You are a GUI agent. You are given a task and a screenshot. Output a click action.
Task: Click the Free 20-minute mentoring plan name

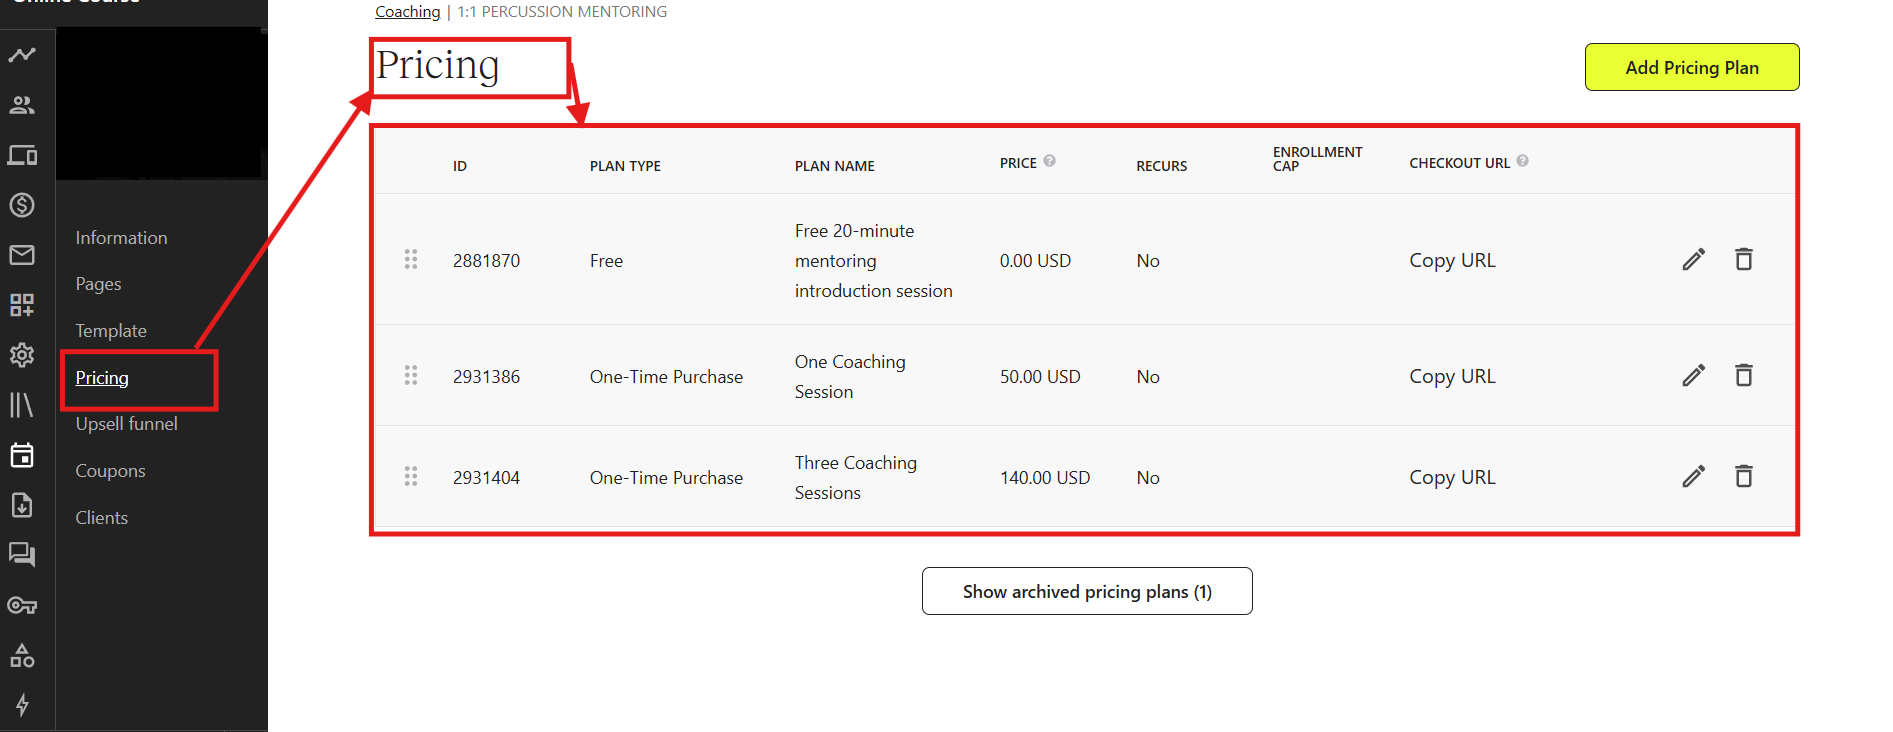click(x=874, y=261)
